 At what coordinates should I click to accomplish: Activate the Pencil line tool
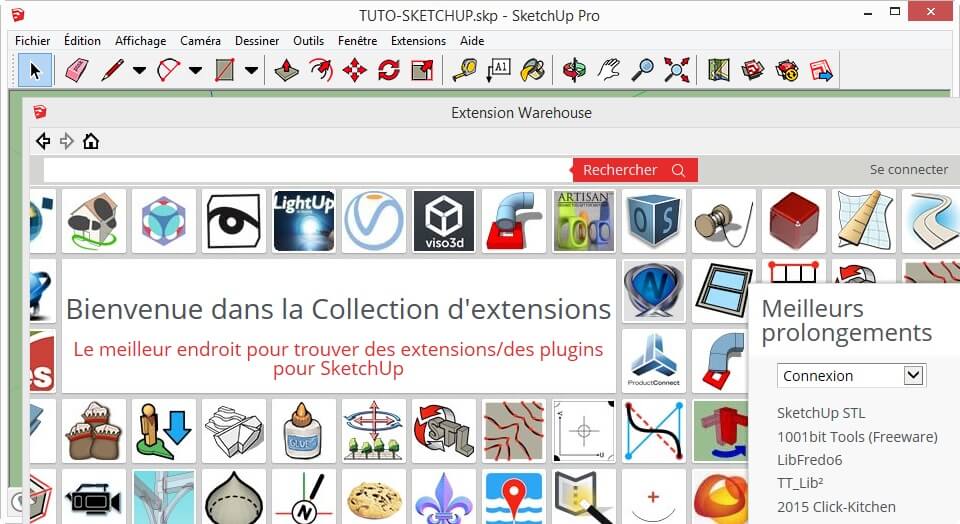coord(112,70)
